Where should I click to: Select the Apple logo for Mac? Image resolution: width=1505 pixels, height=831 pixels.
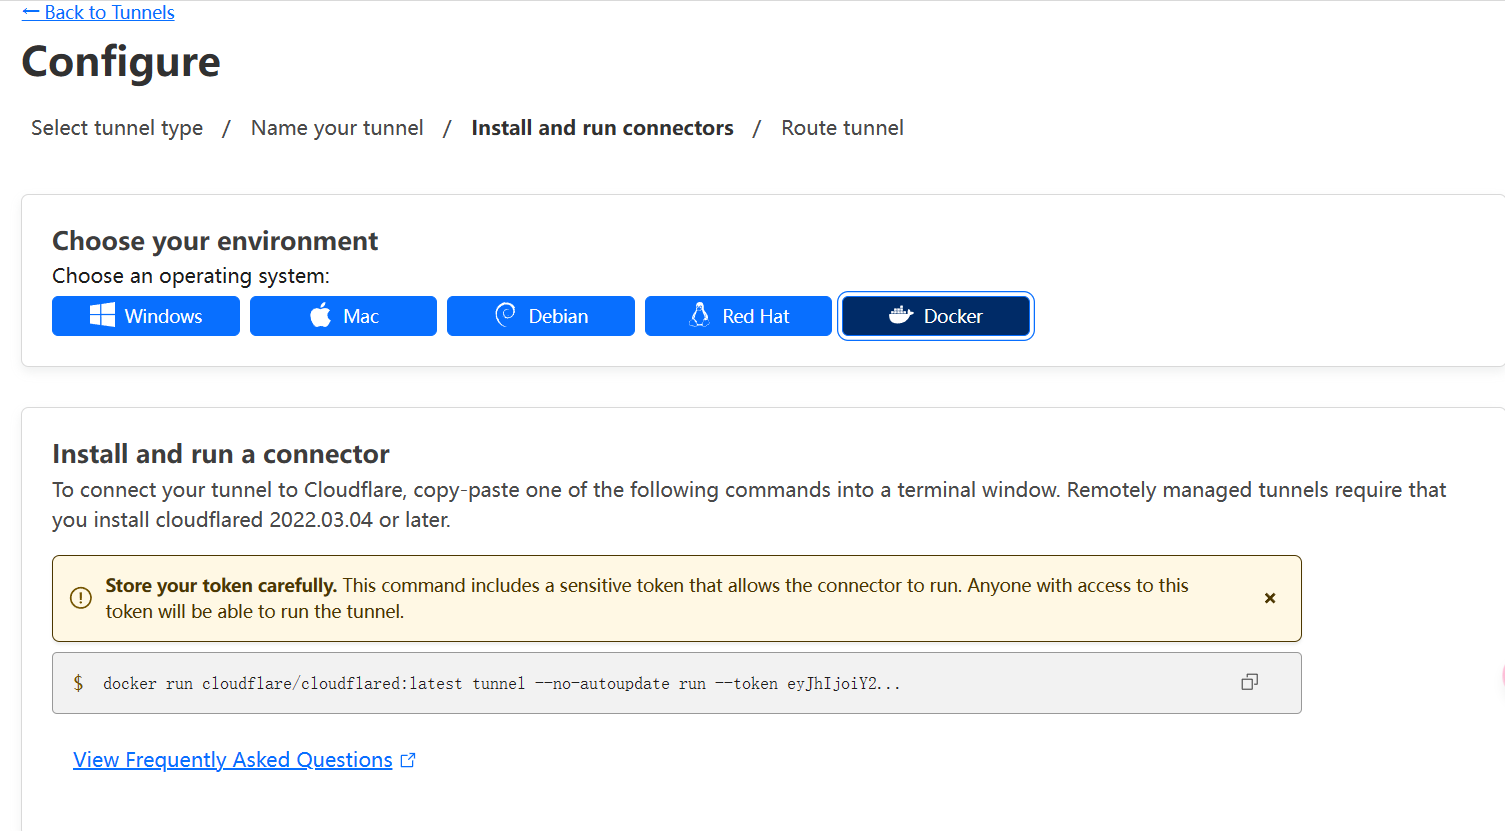320,316
